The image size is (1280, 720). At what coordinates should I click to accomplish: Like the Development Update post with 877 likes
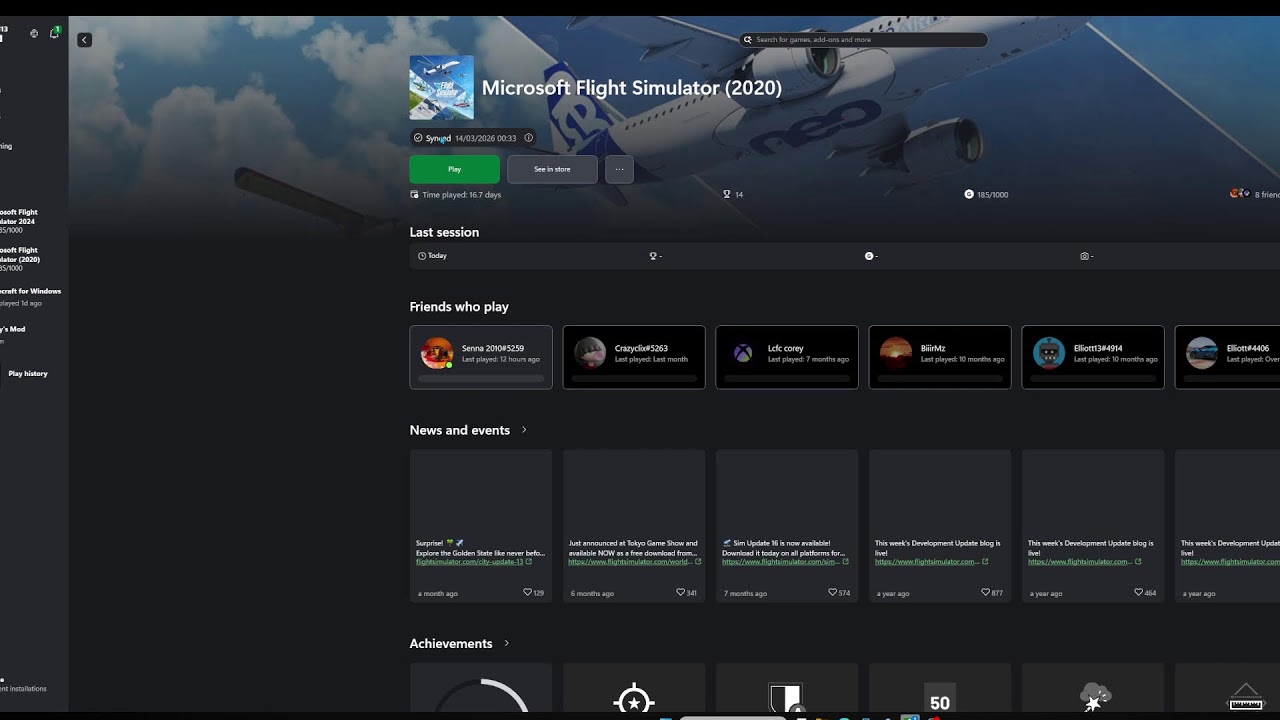987,593
